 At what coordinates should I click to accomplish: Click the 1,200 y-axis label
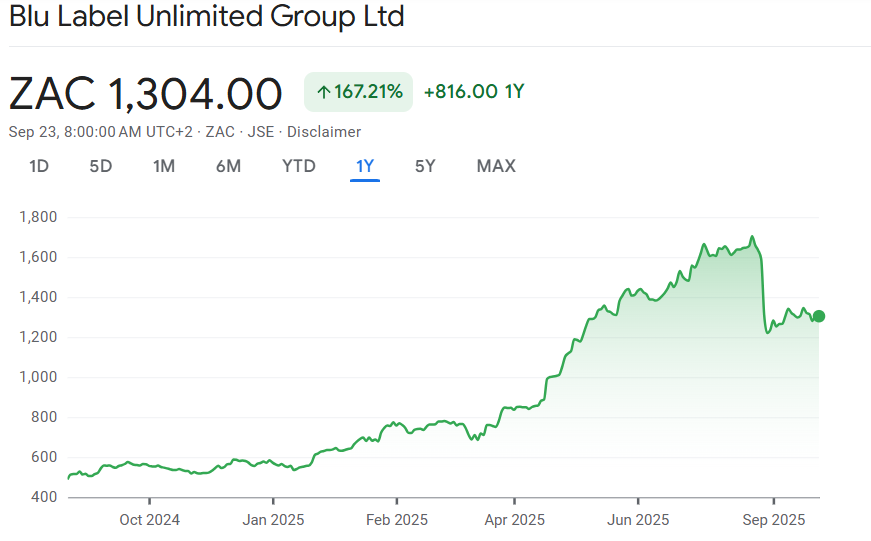coord(38,337)
